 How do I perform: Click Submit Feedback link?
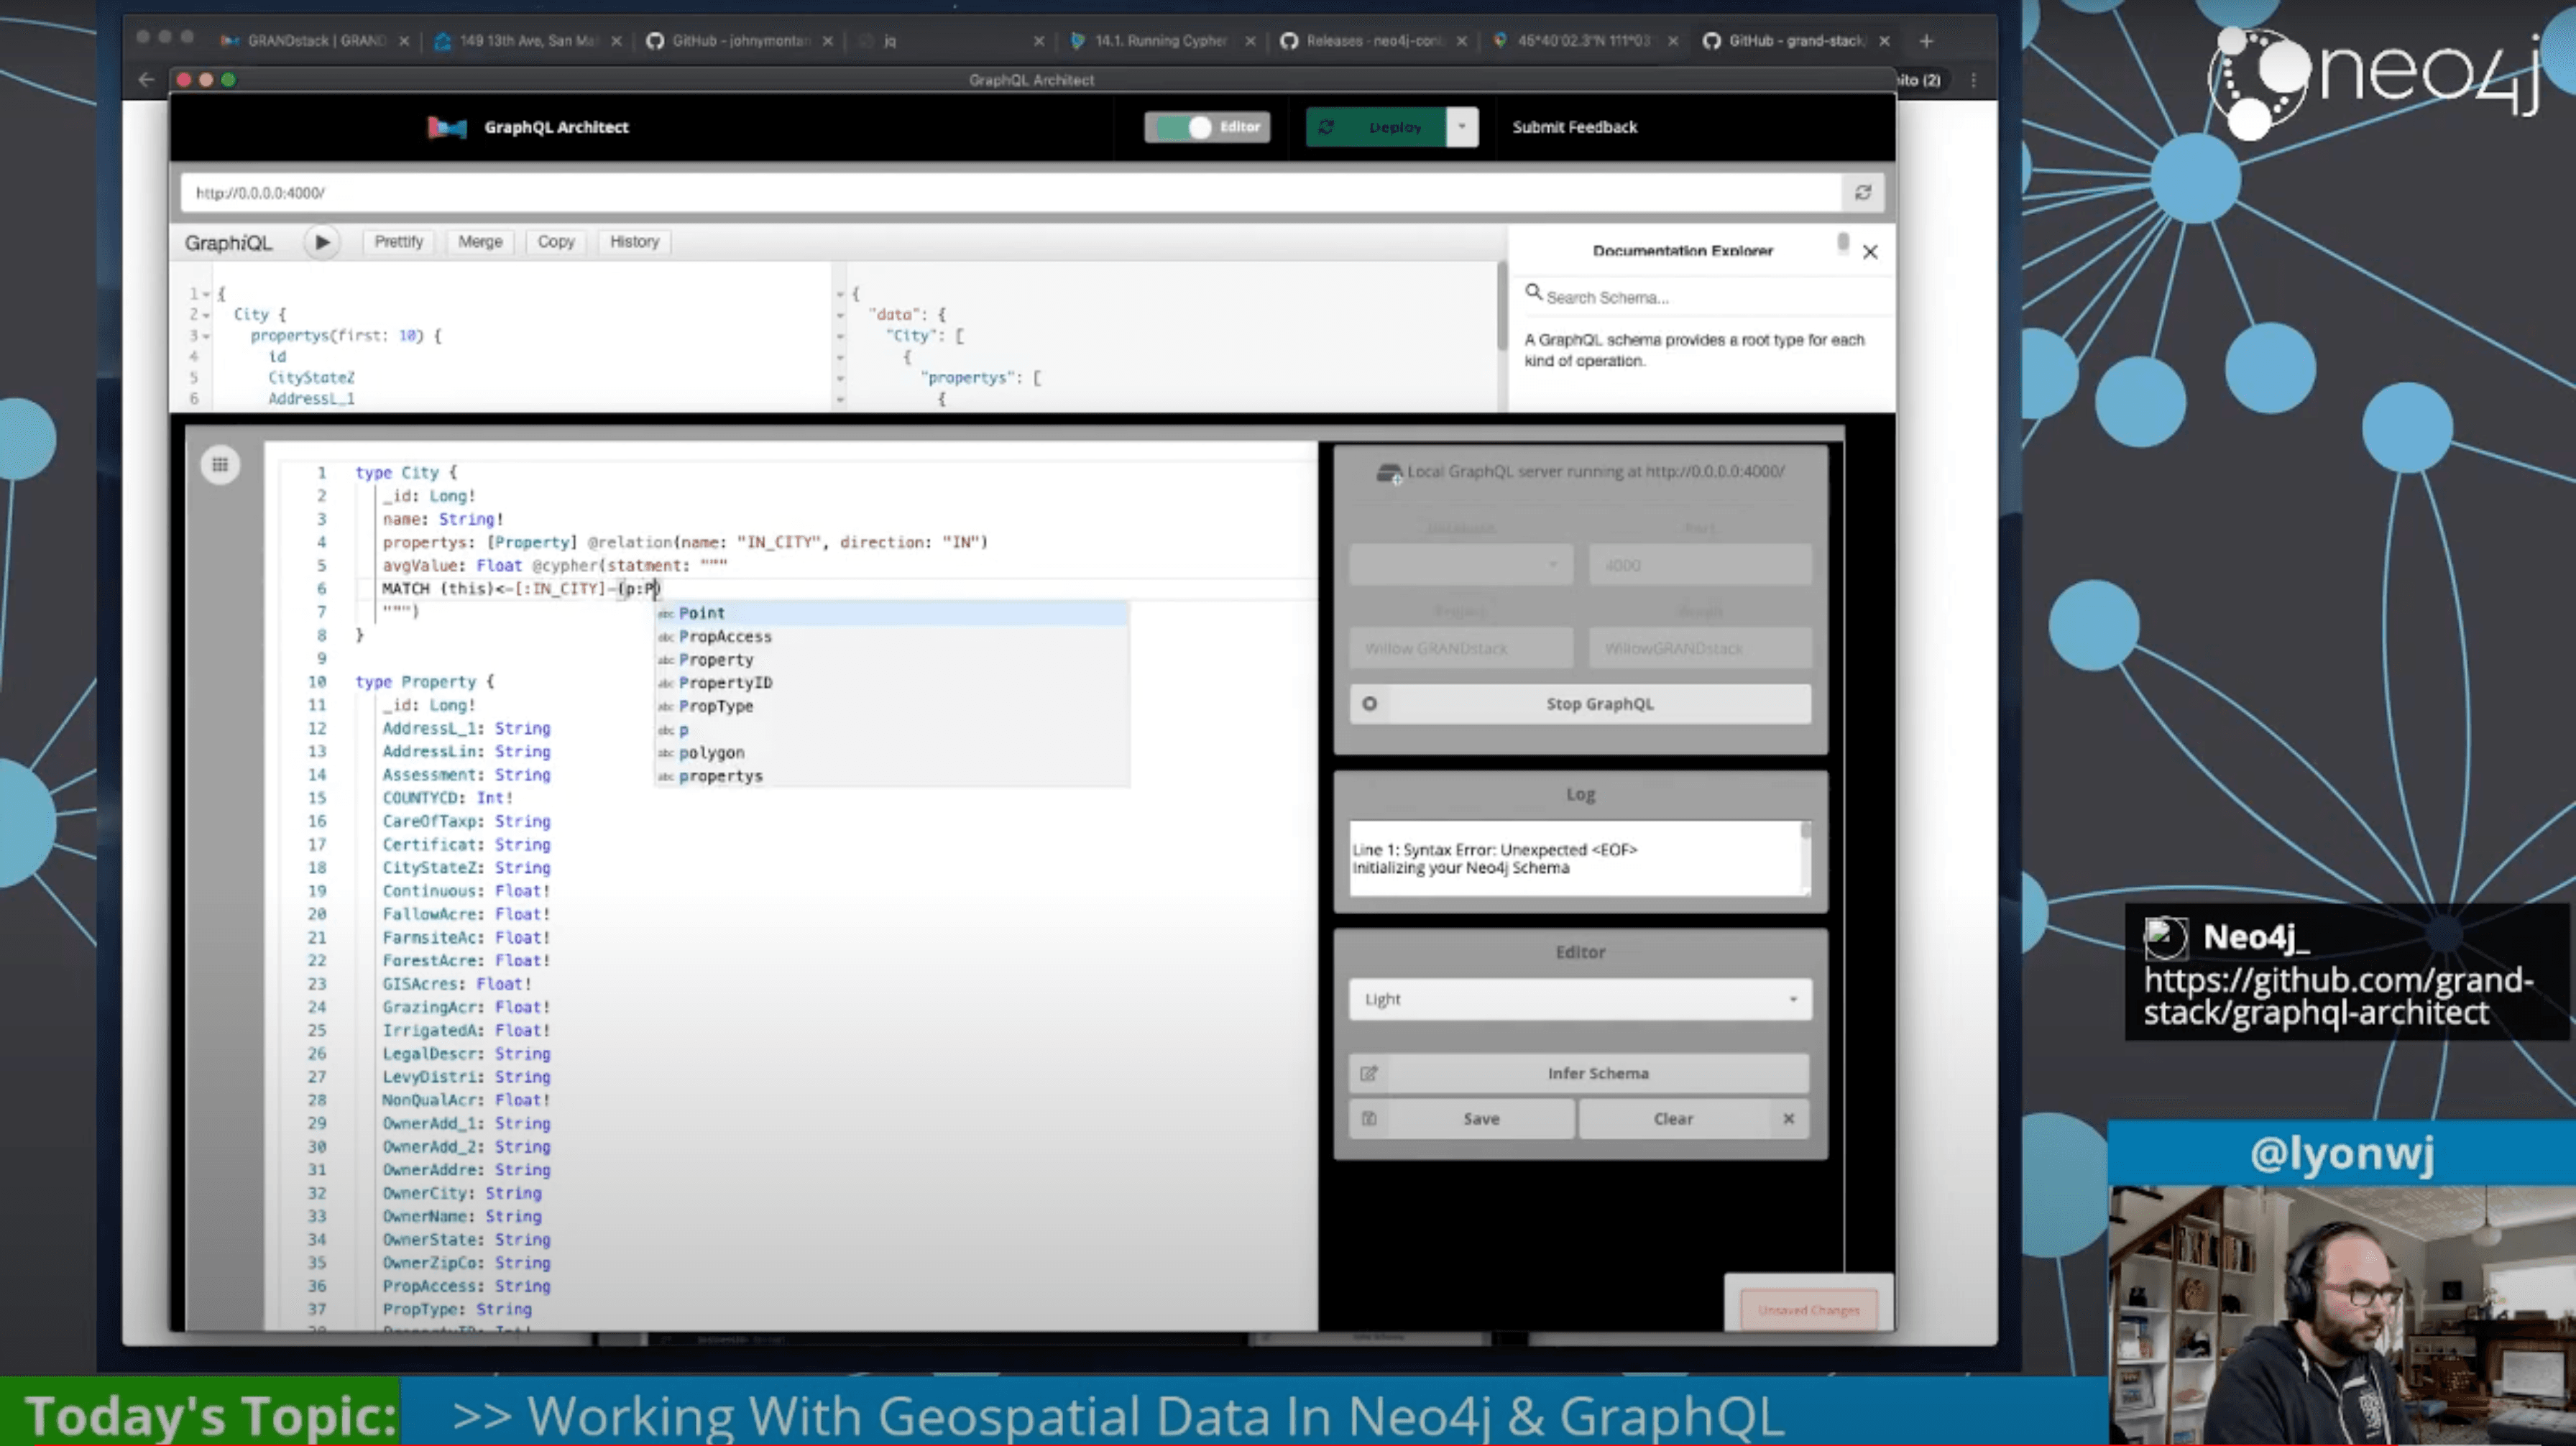(x=1574, y=127)
